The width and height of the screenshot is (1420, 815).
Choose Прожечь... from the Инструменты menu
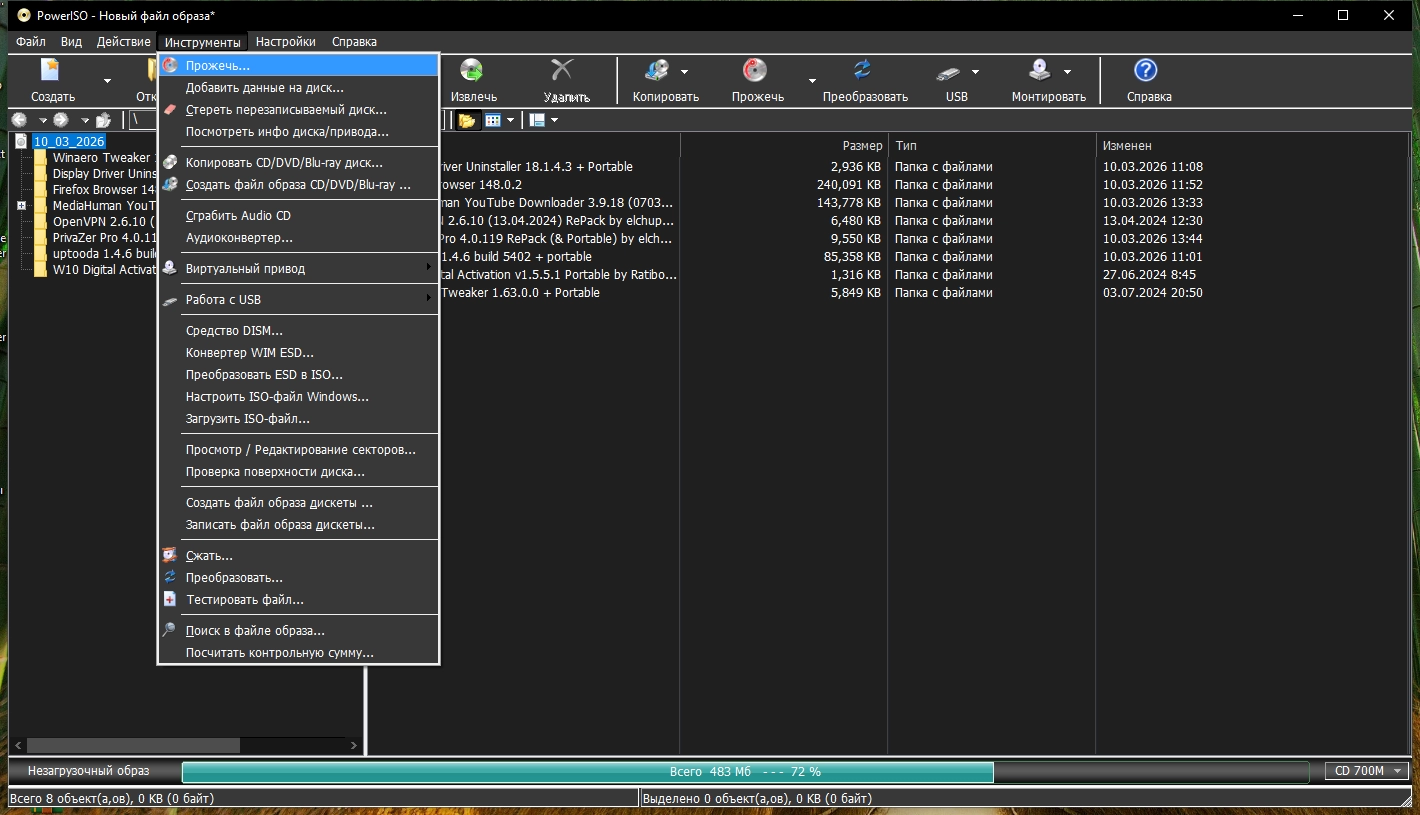pos(299,65)
